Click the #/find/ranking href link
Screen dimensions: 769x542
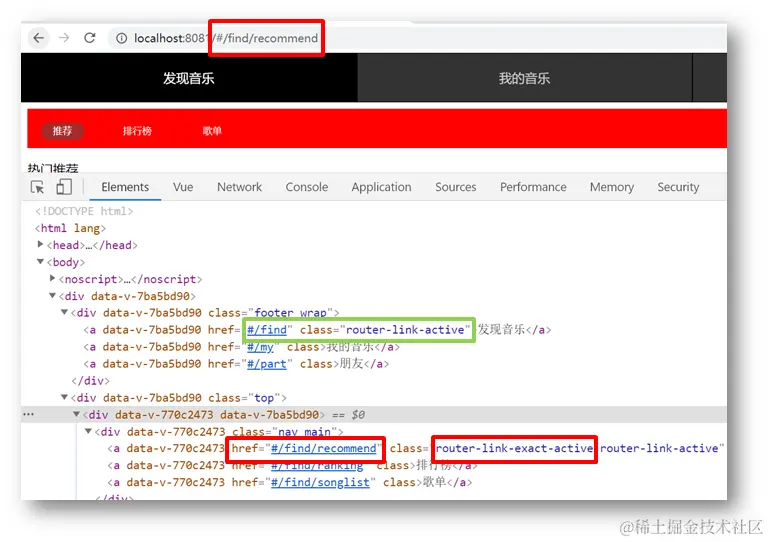[x=317, y=465]
